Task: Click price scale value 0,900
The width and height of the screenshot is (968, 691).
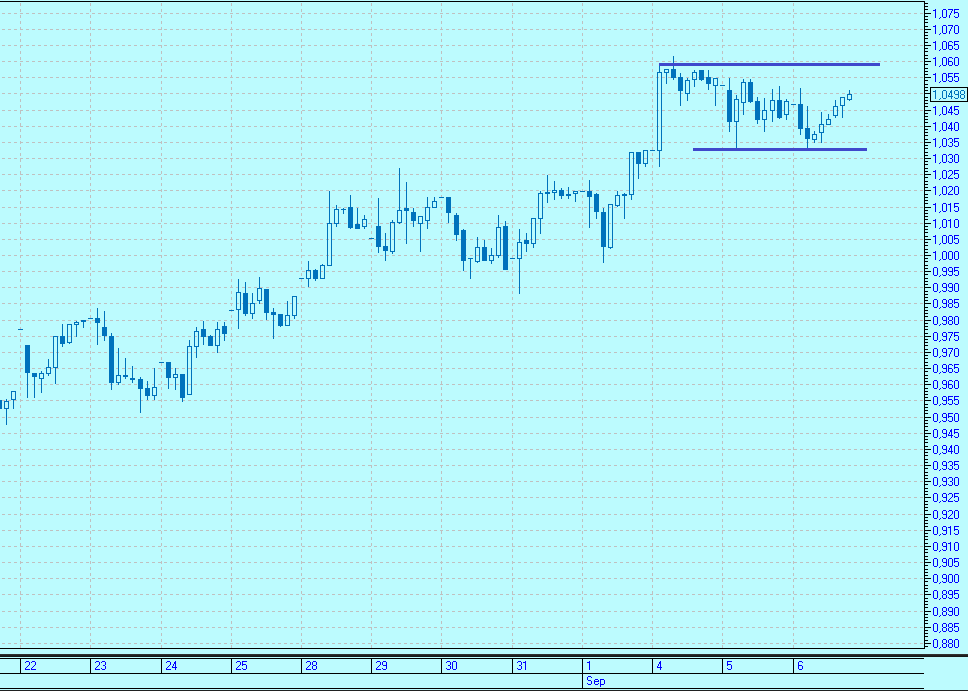Action: (x=946, y=579)
